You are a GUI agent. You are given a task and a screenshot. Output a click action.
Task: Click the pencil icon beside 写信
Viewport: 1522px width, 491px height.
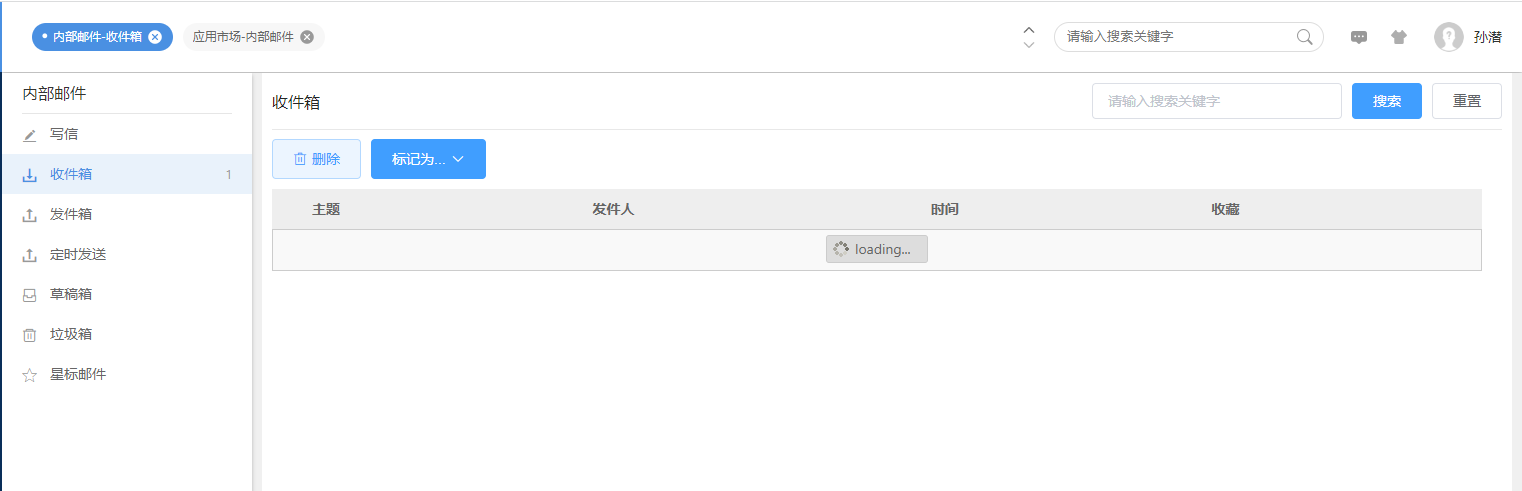point(30,135)
